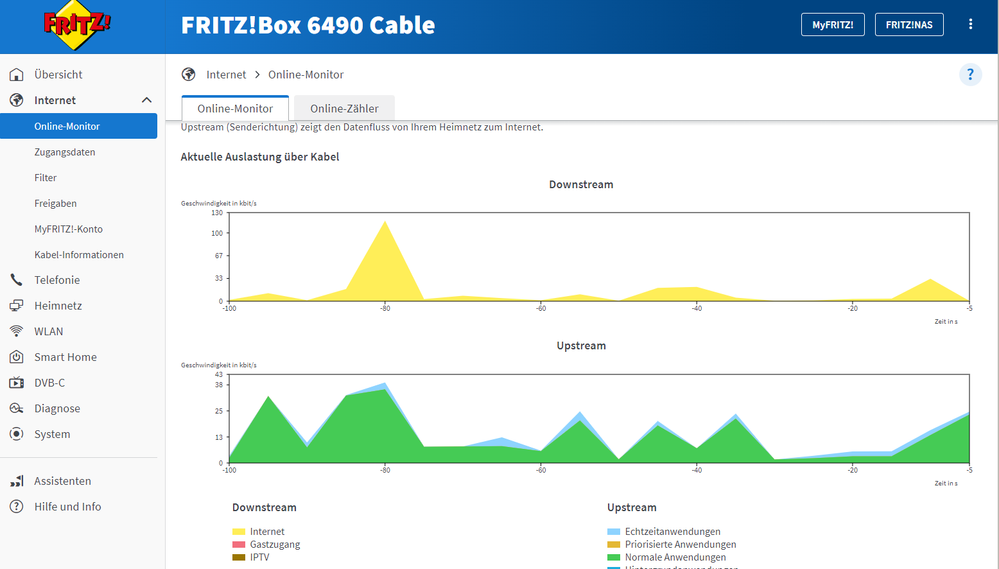Click the FRITZ! logo

(77, 27)
